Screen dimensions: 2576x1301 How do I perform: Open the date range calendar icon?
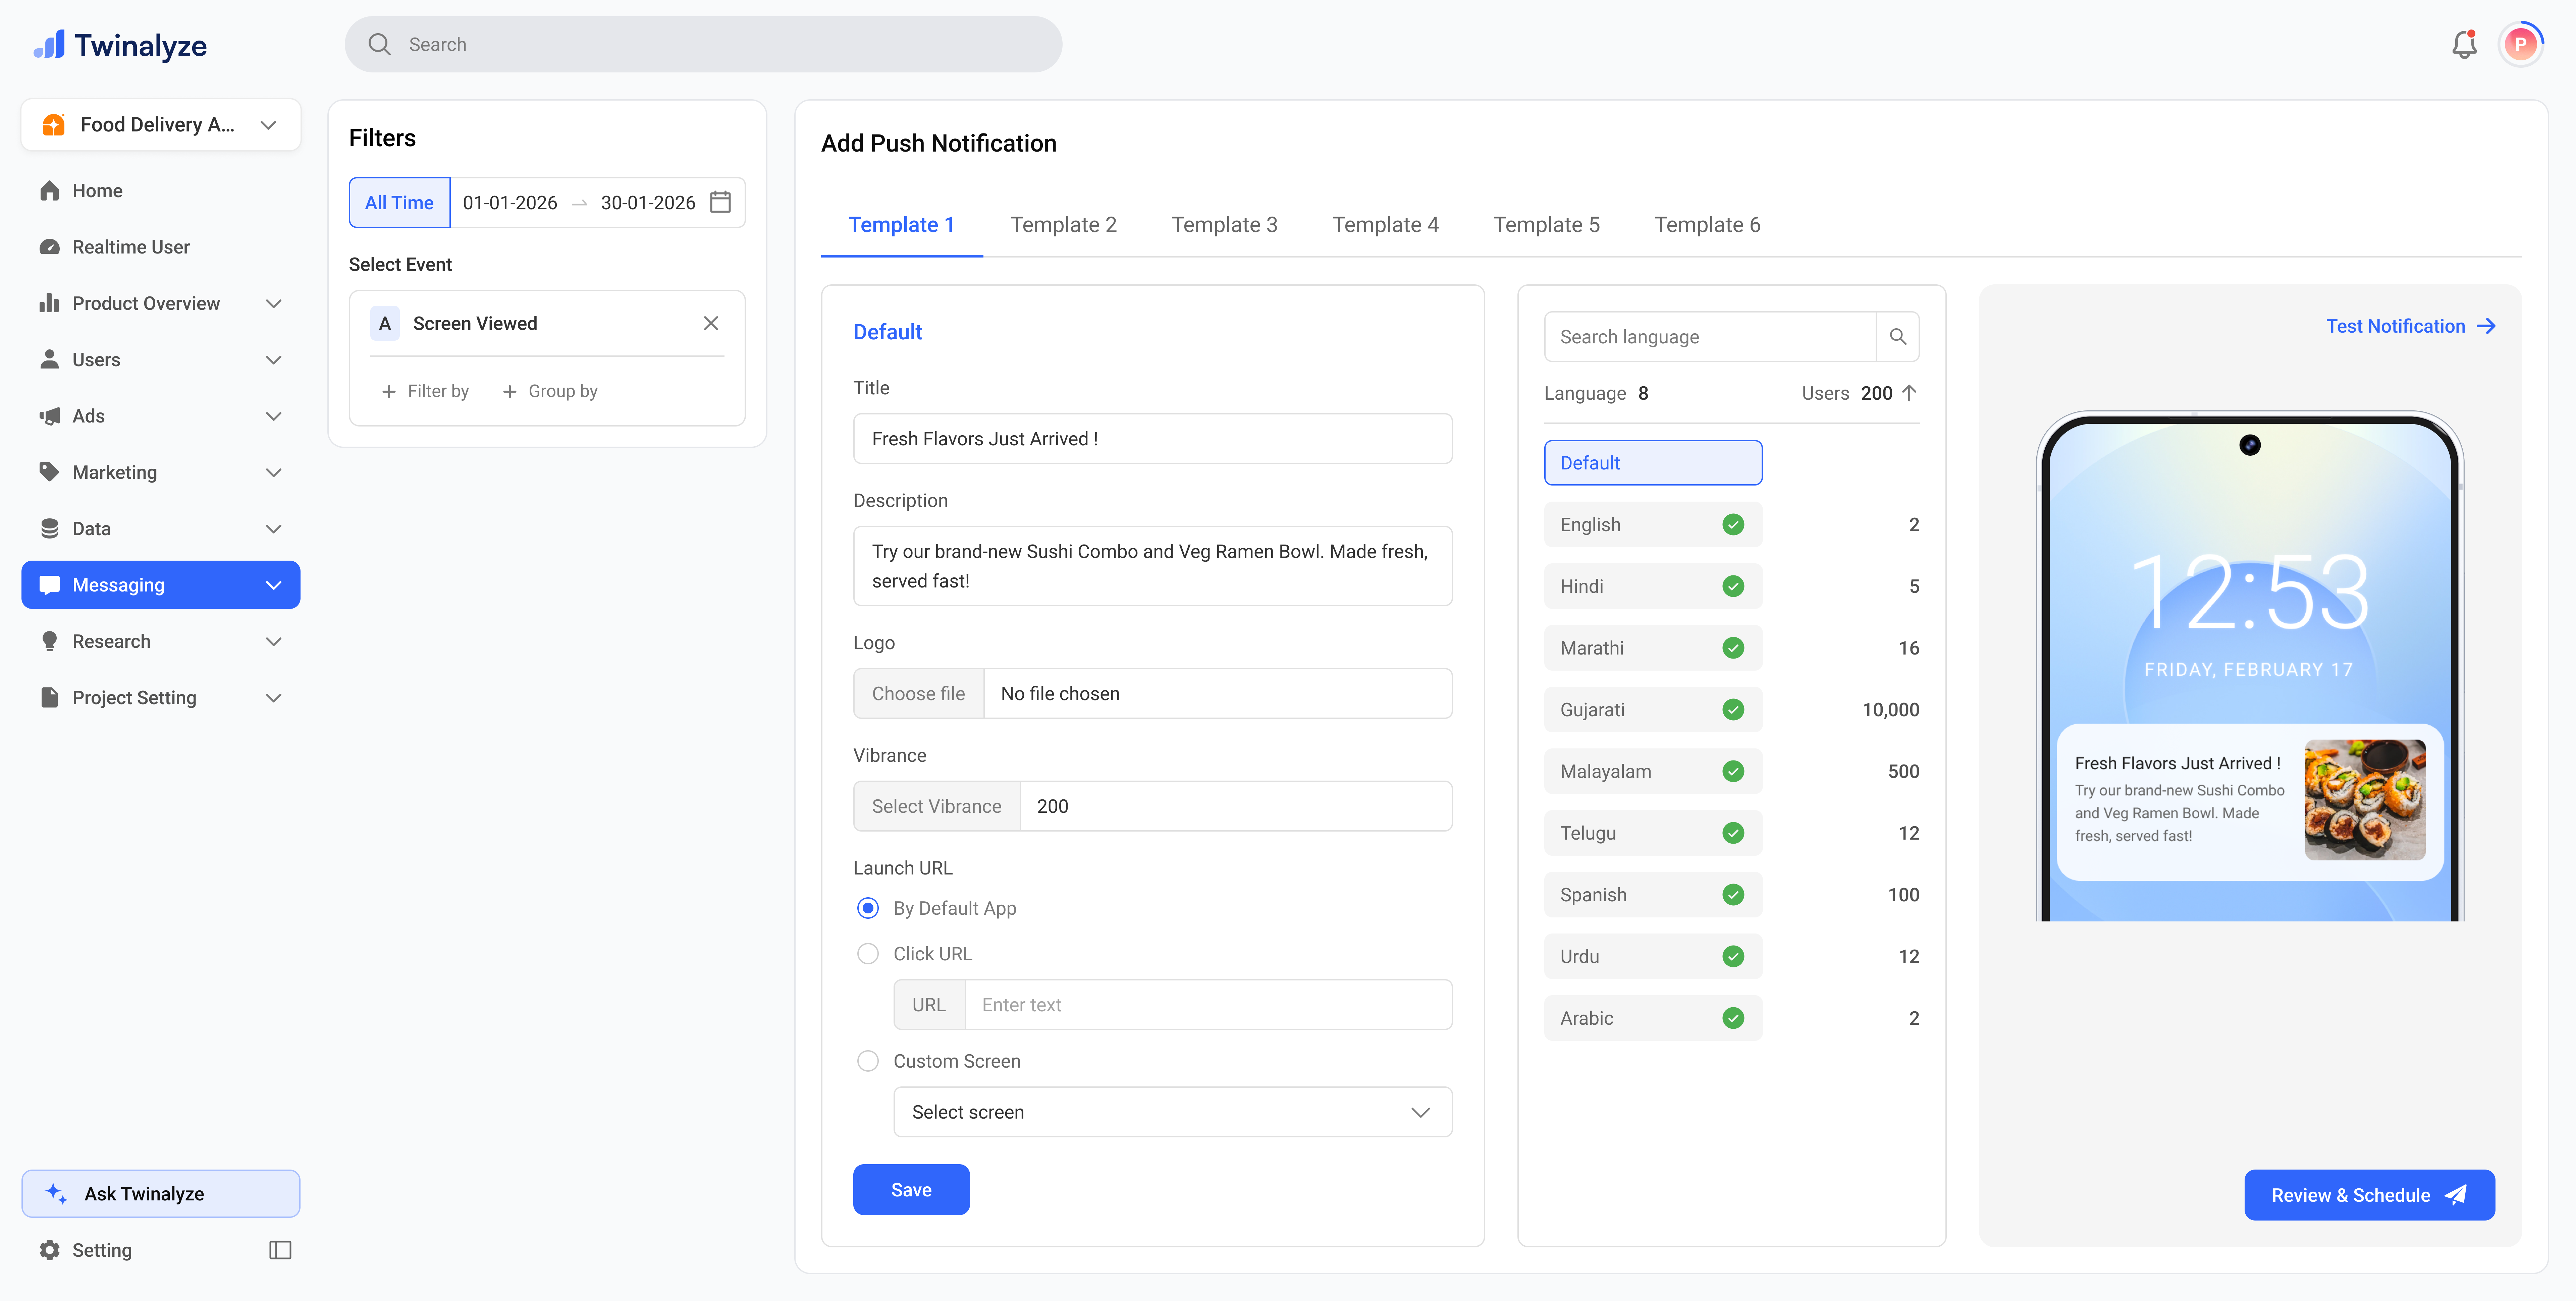point(720,202)
